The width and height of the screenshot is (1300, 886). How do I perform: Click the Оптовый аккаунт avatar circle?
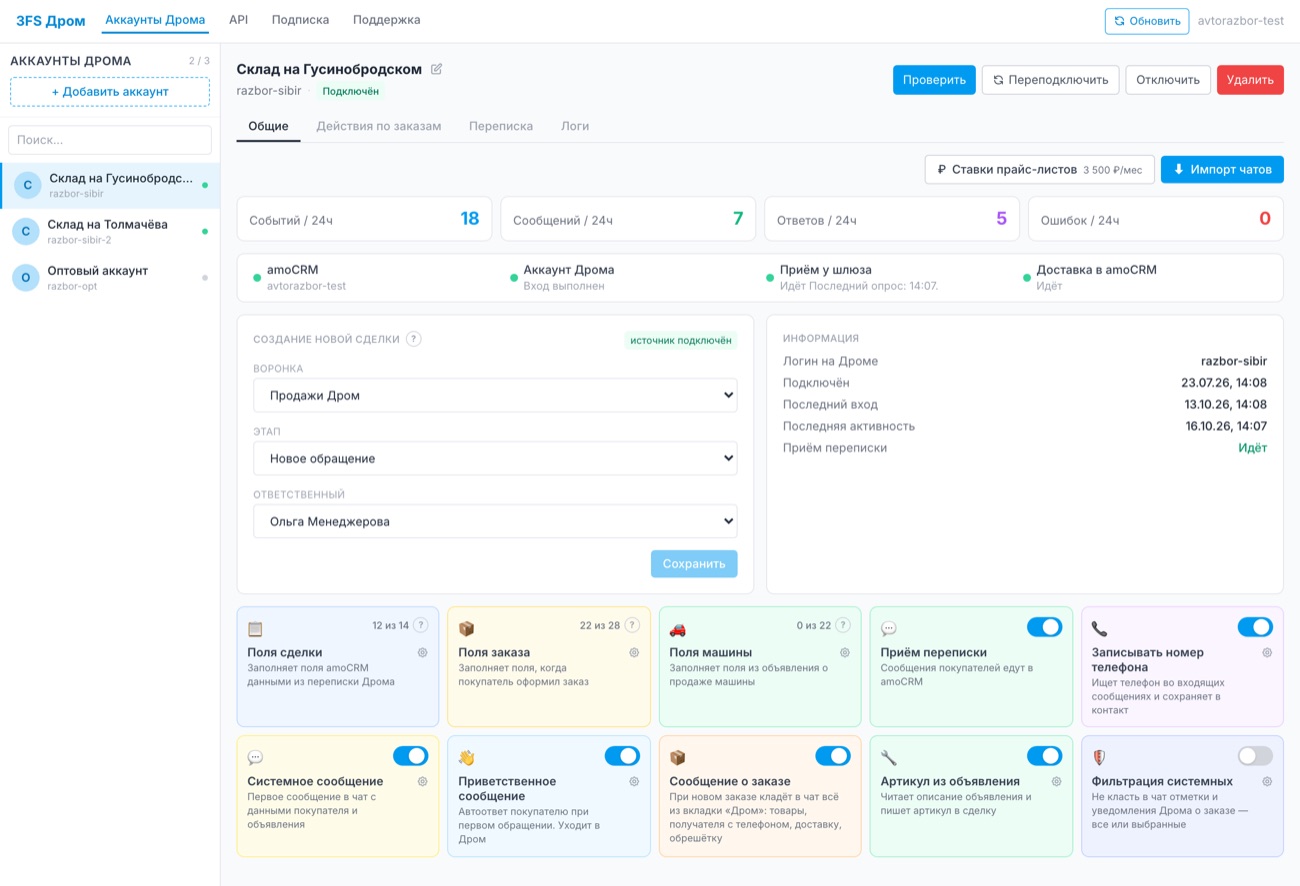26,277
